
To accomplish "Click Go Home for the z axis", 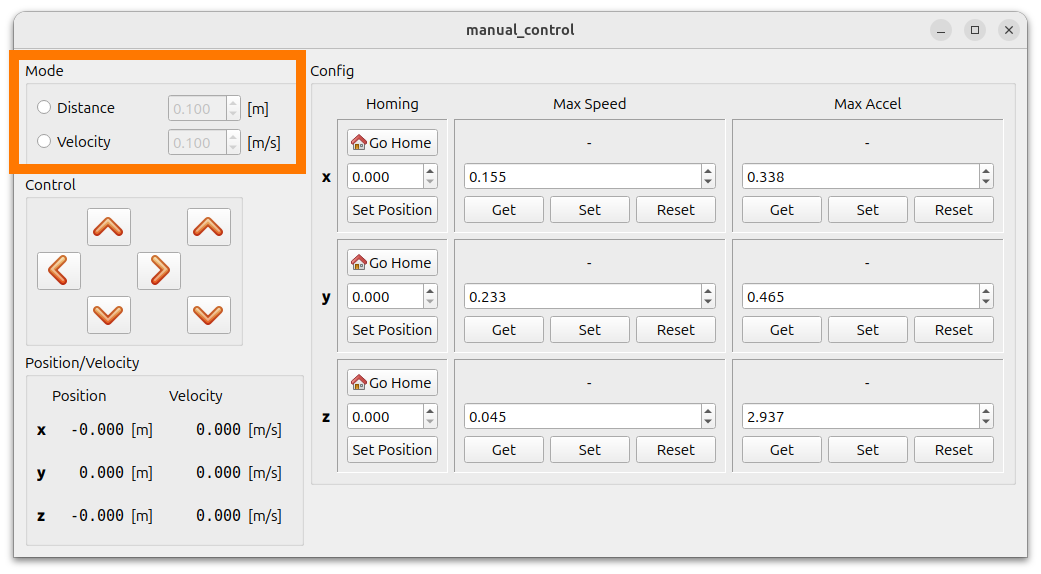I will pos(392,383).
